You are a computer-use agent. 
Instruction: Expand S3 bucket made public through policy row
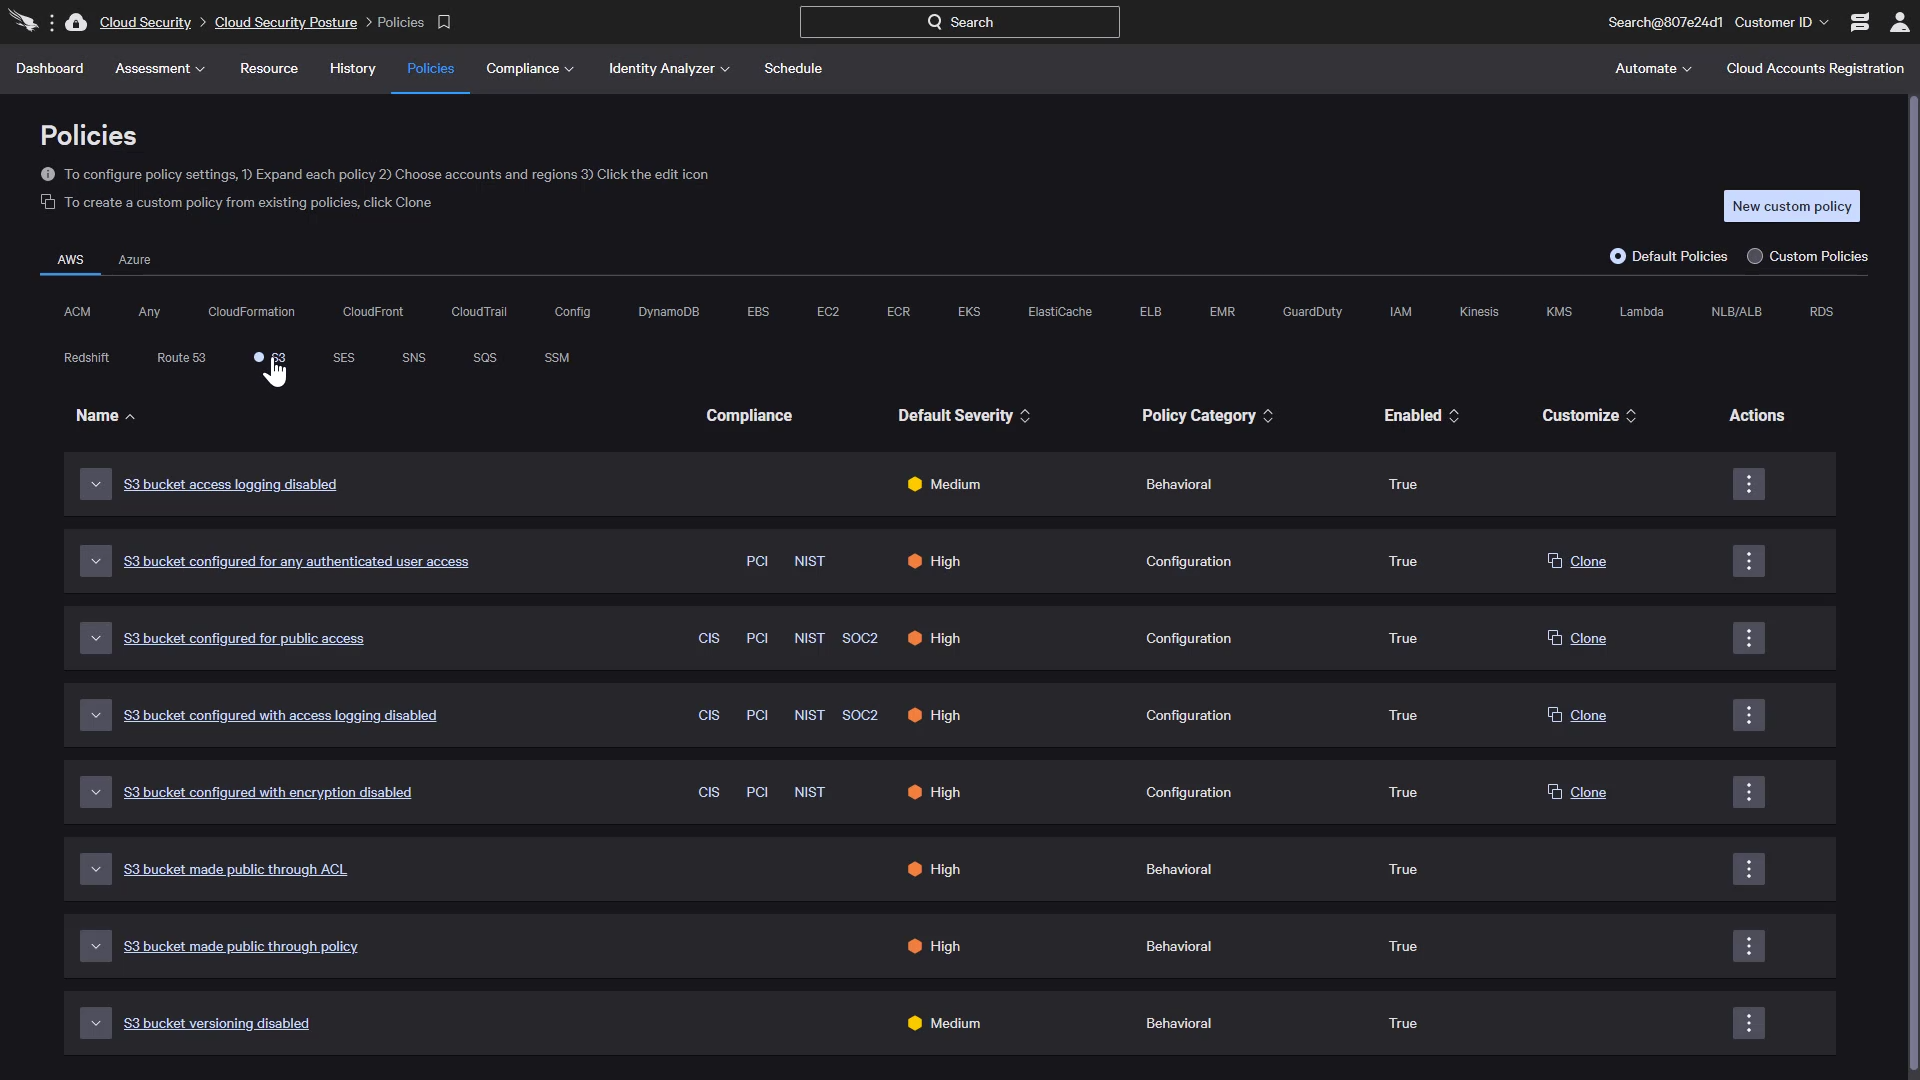[x=96, y=946]
